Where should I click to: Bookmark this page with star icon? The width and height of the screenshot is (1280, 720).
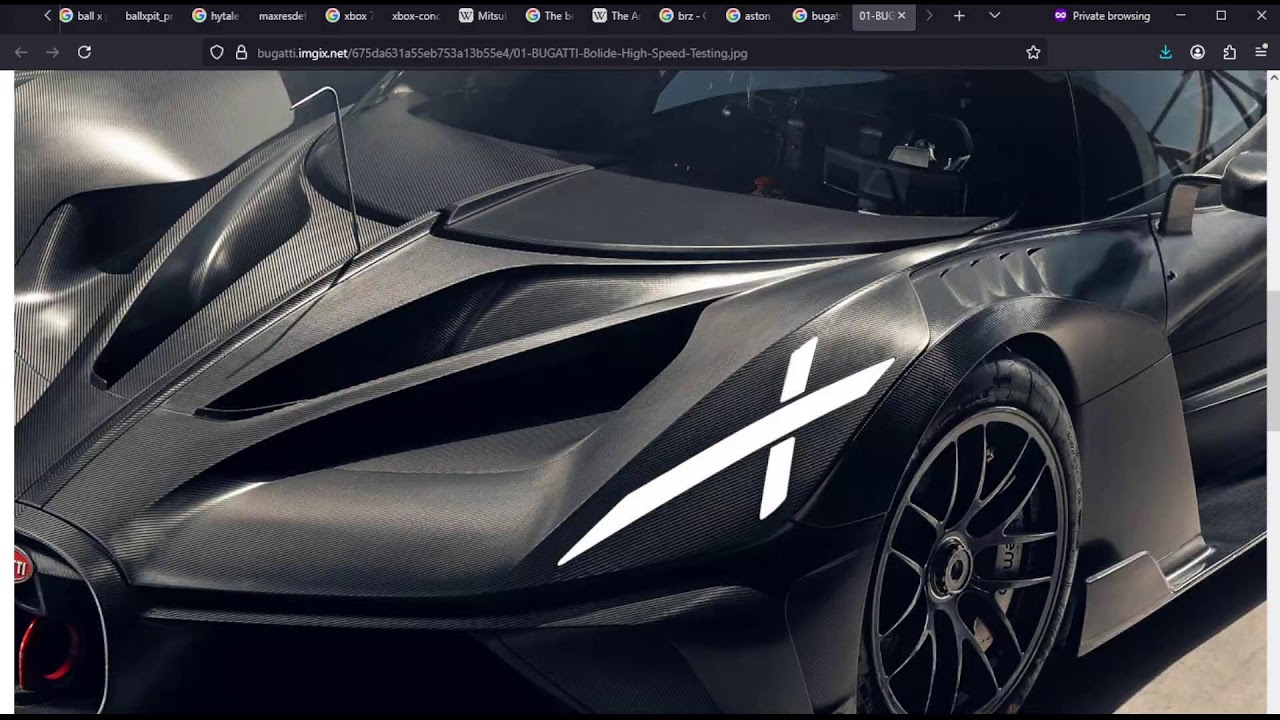click(1033, 52)
